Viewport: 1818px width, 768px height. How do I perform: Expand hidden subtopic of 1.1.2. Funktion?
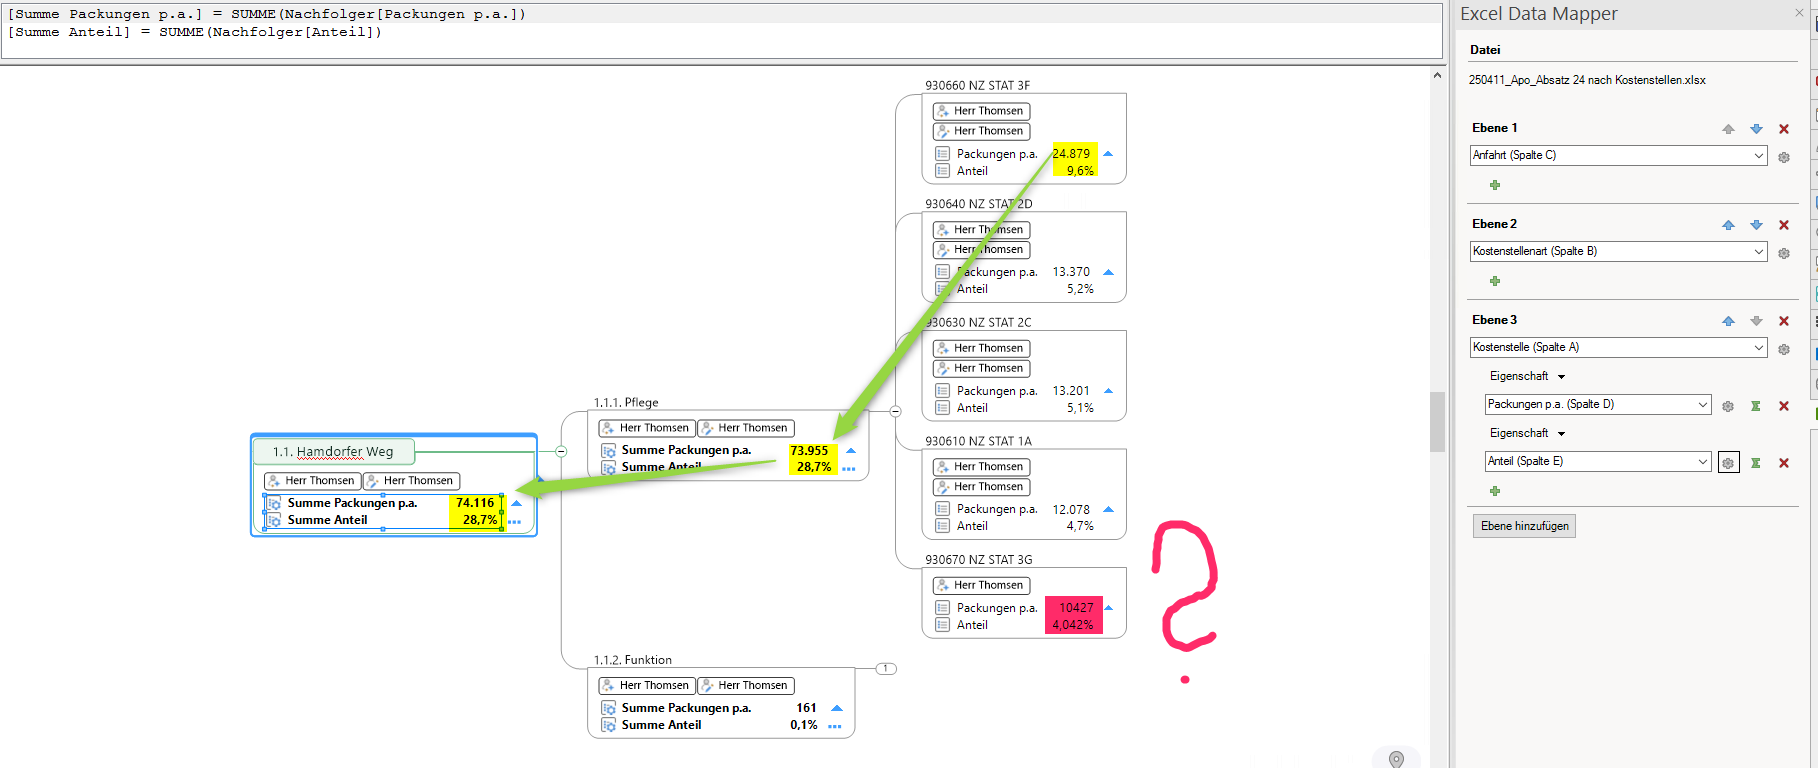[886, 668]
